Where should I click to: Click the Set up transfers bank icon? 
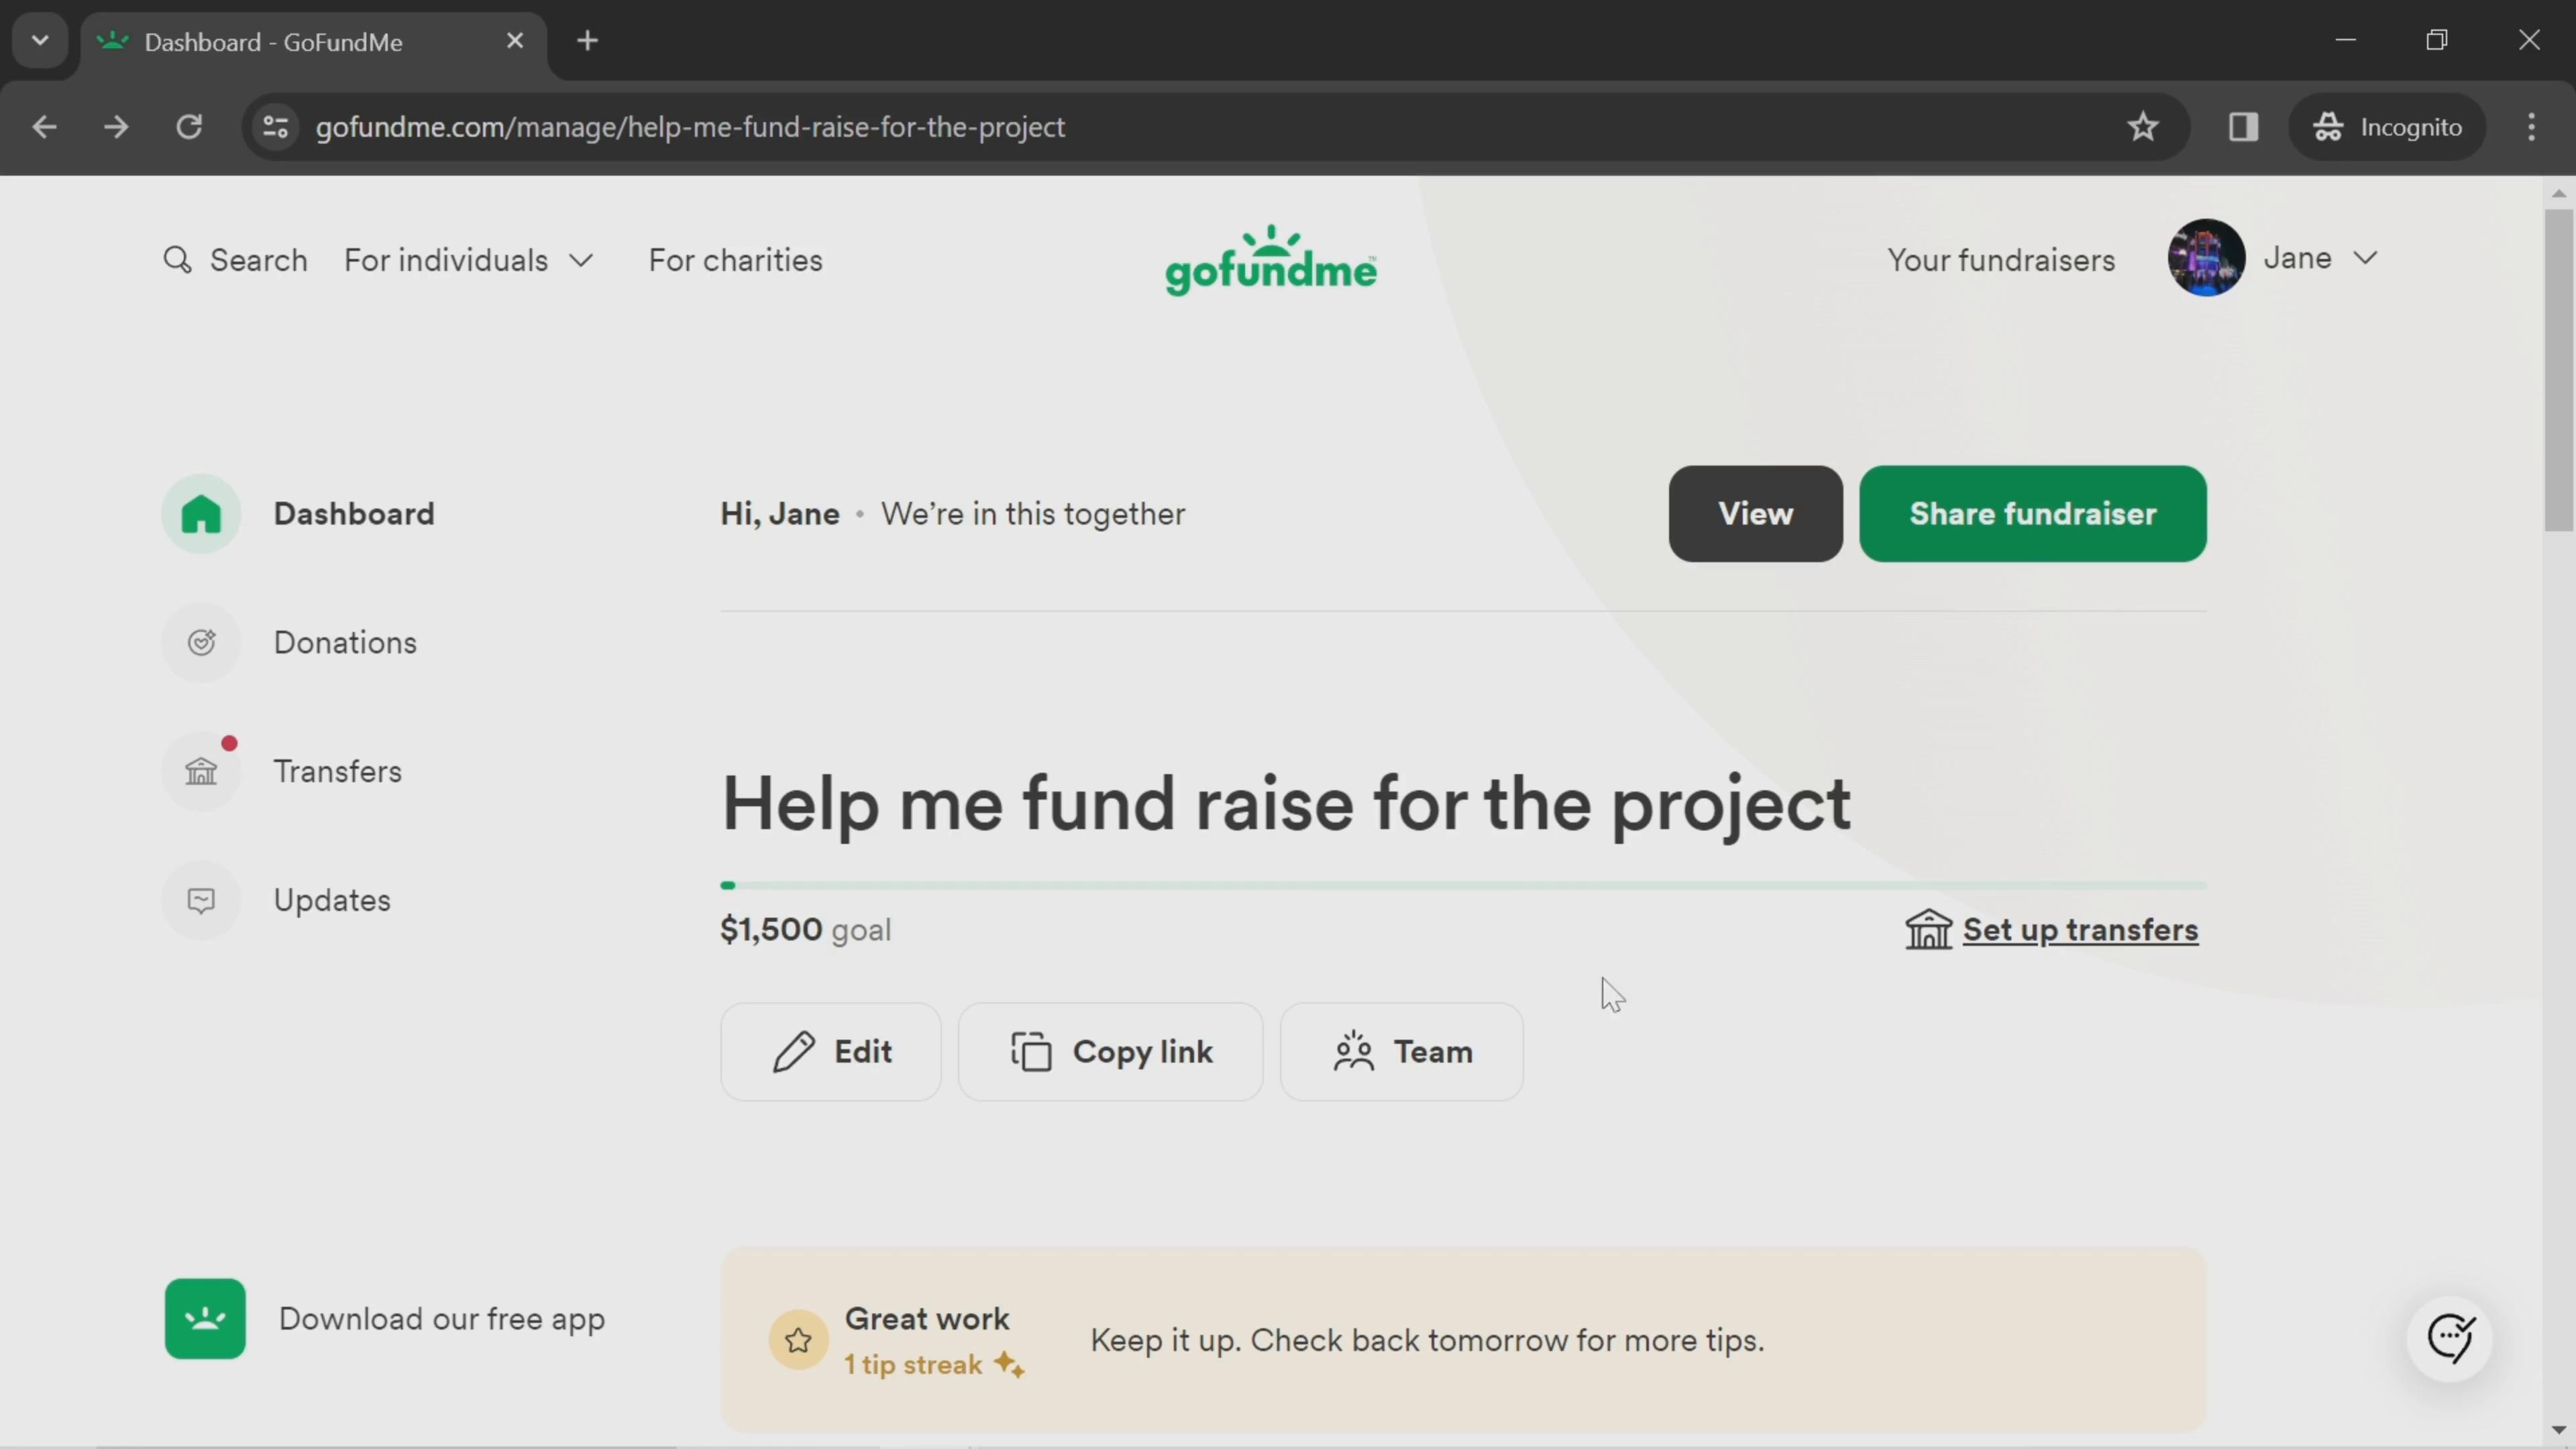1929,929
